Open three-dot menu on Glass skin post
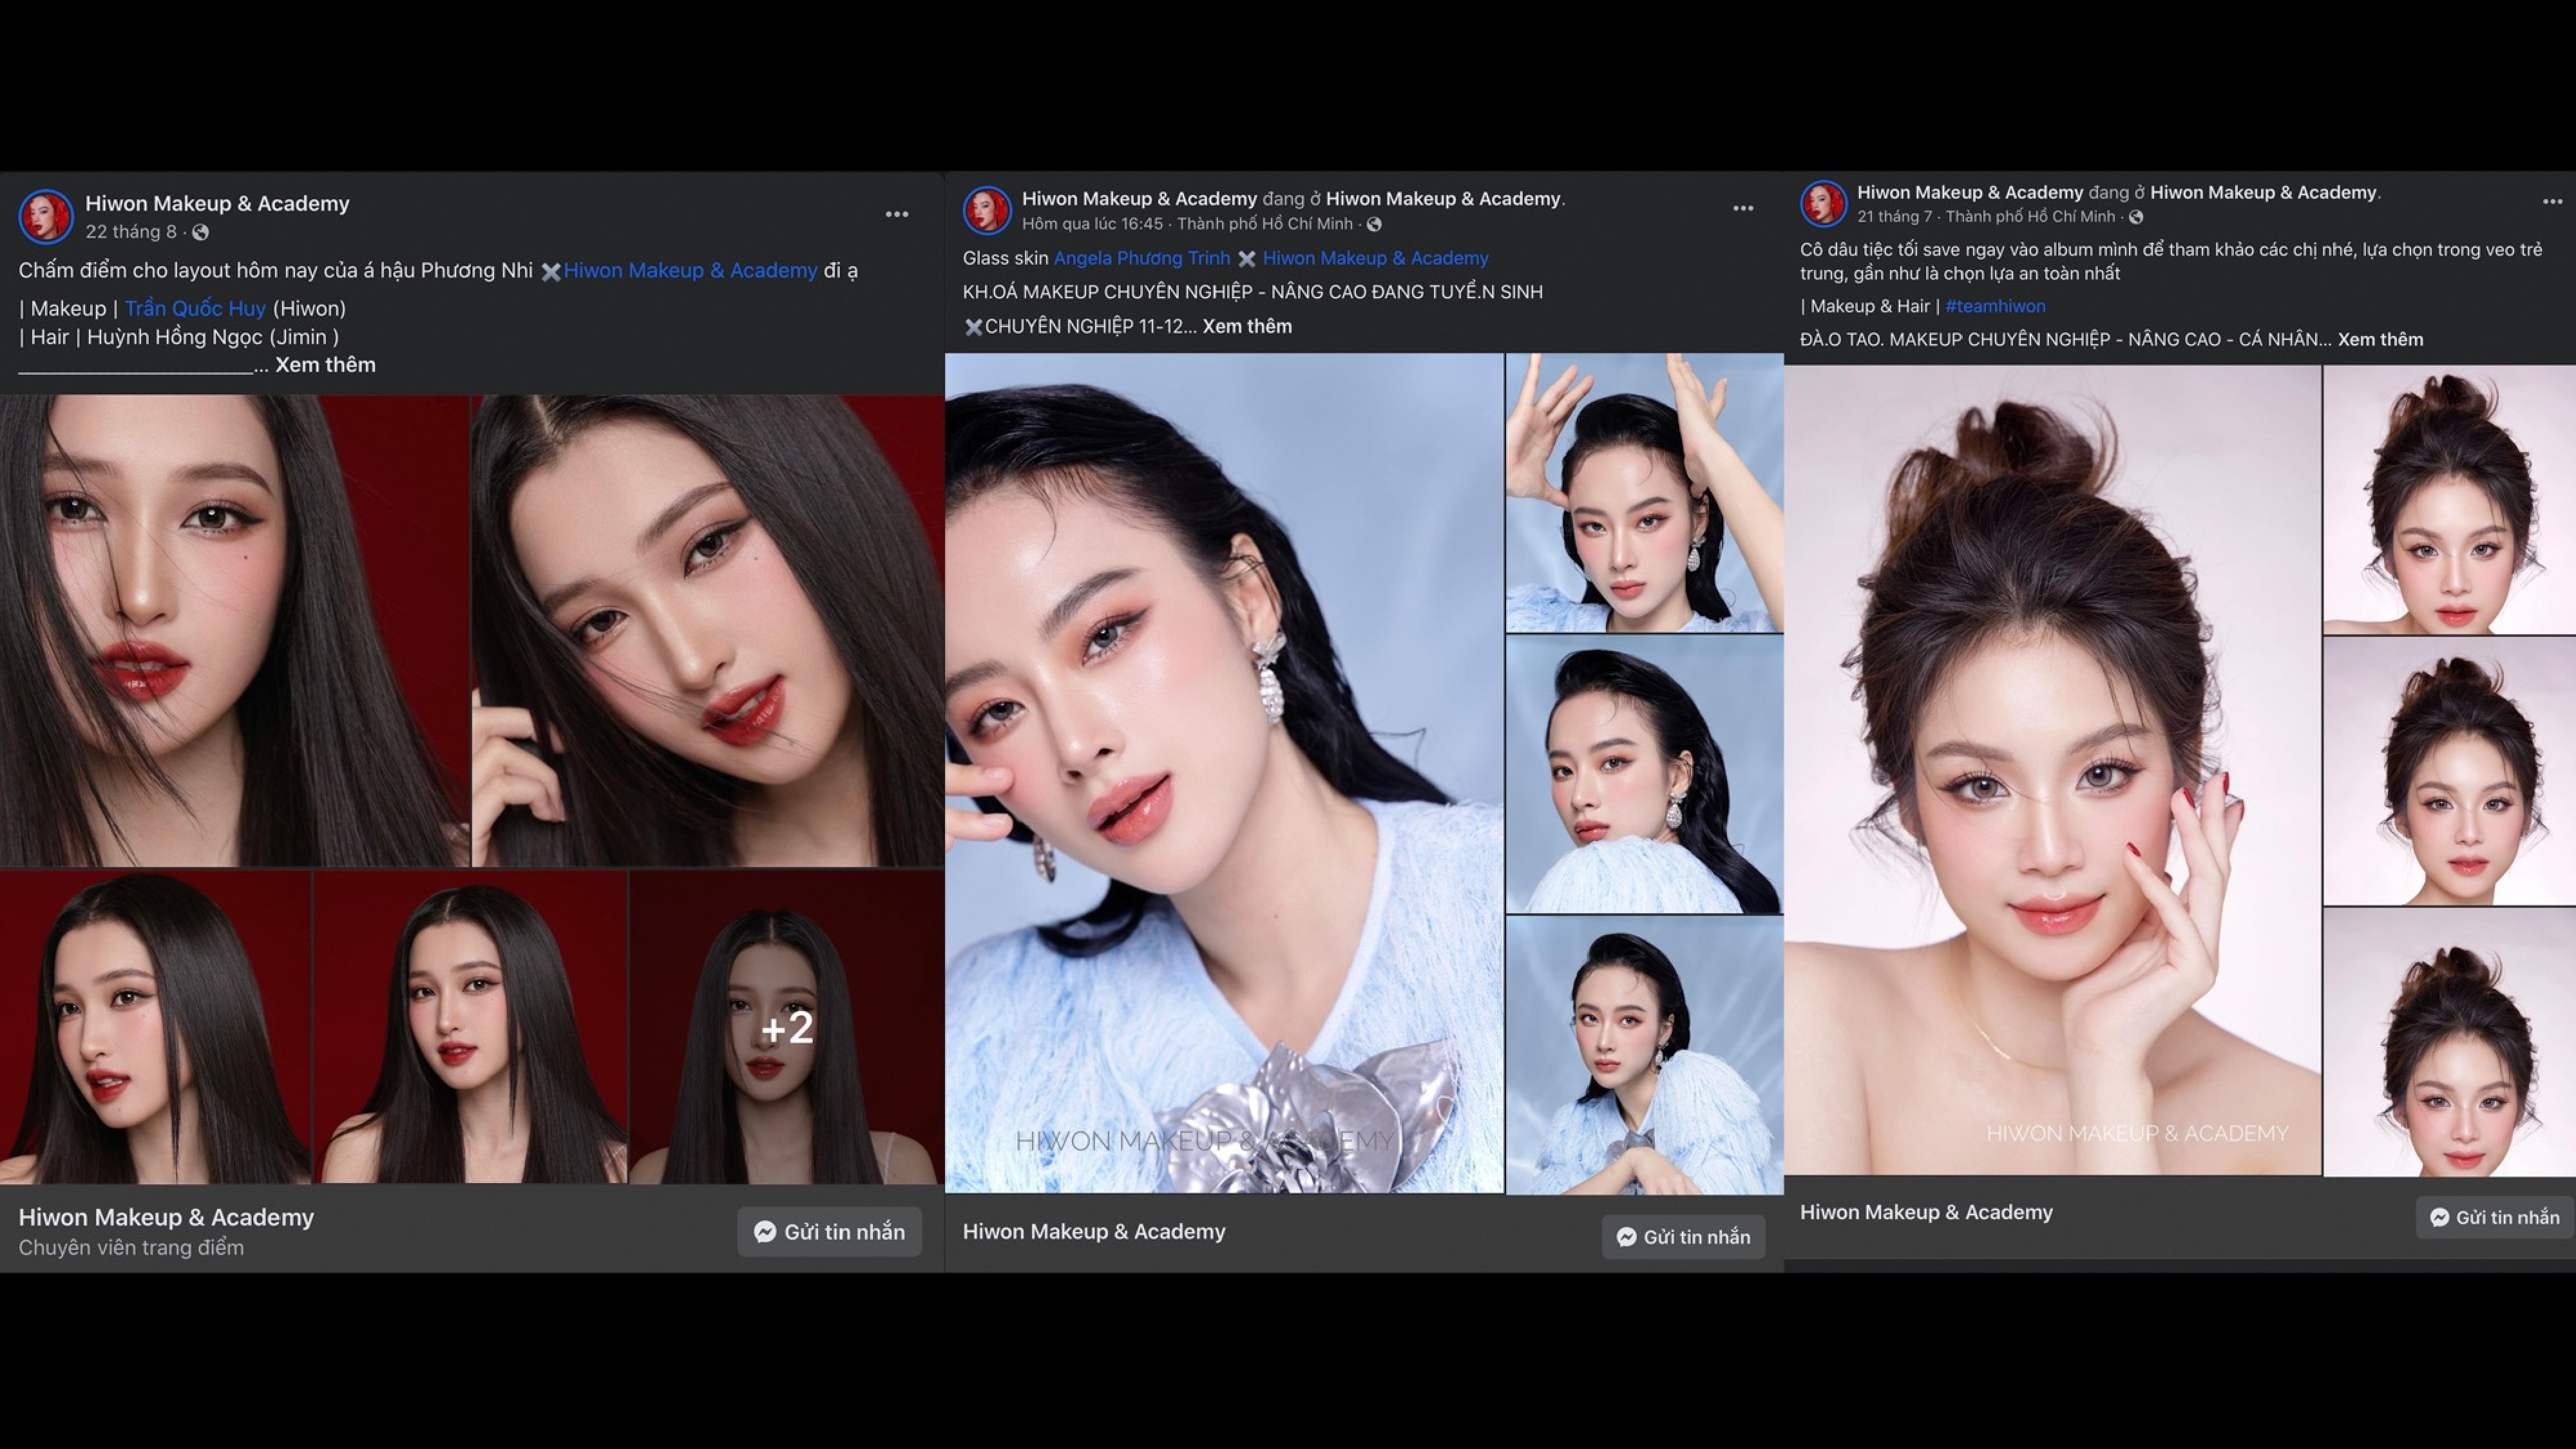This screenshot has width=2576, height=1449. 1743,208
